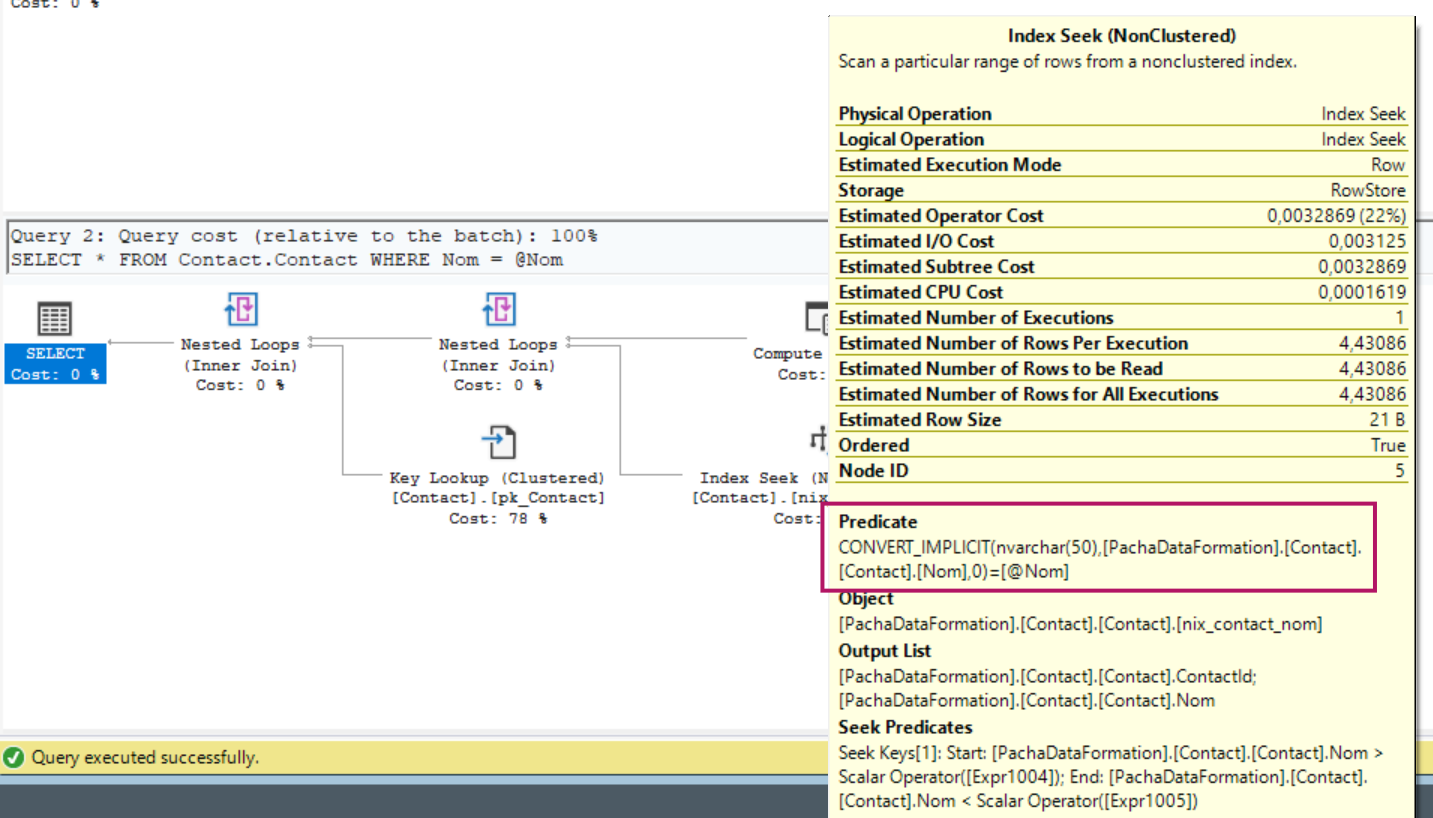Click the Query executed successfully status message
1433x818 pixels.
coord(145,757)
